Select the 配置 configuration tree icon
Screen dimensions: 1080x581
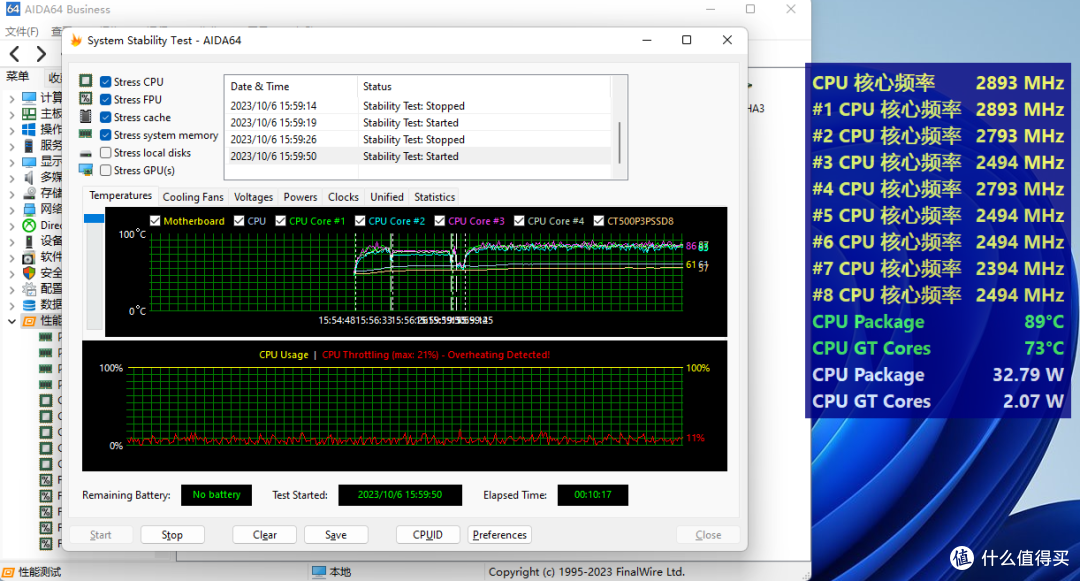click(29, 288)
